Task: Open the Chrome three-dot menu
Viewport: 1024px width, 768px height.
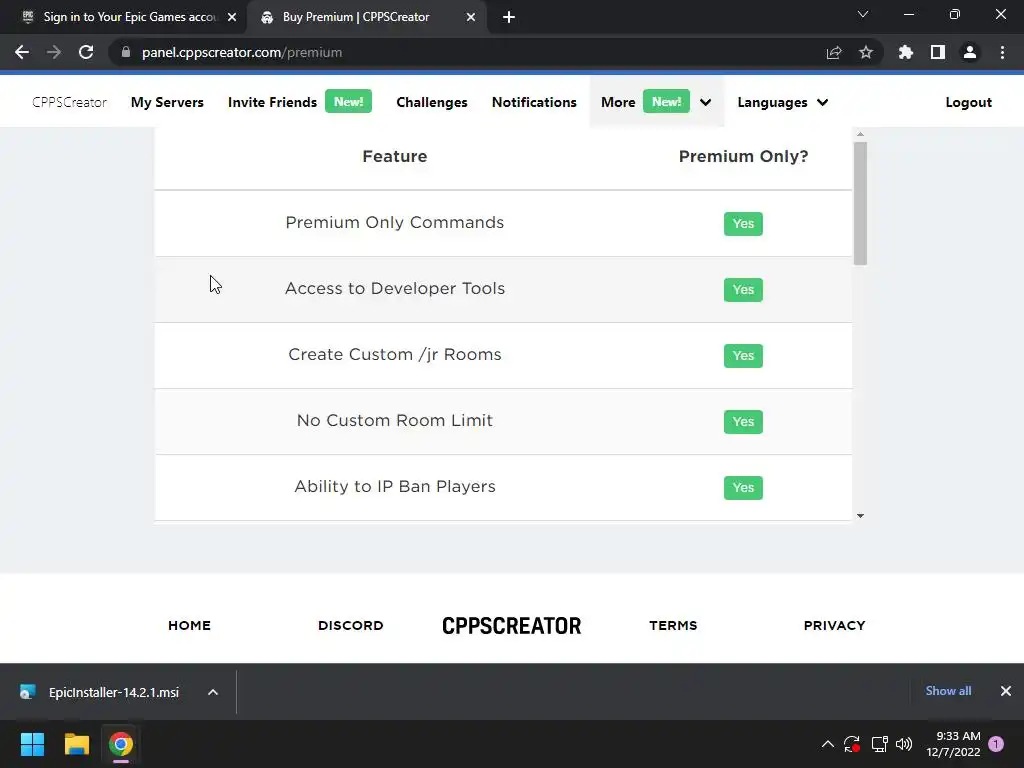Action: (x=1002, y=52)
